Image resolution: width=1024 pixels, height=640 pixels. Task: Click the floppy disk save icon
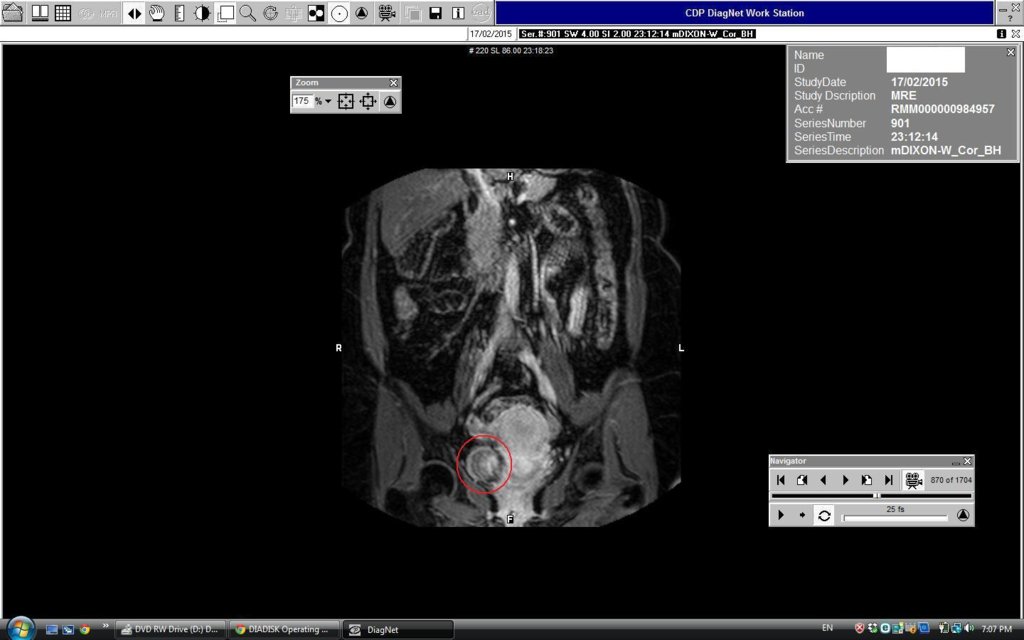coord(435,13)
